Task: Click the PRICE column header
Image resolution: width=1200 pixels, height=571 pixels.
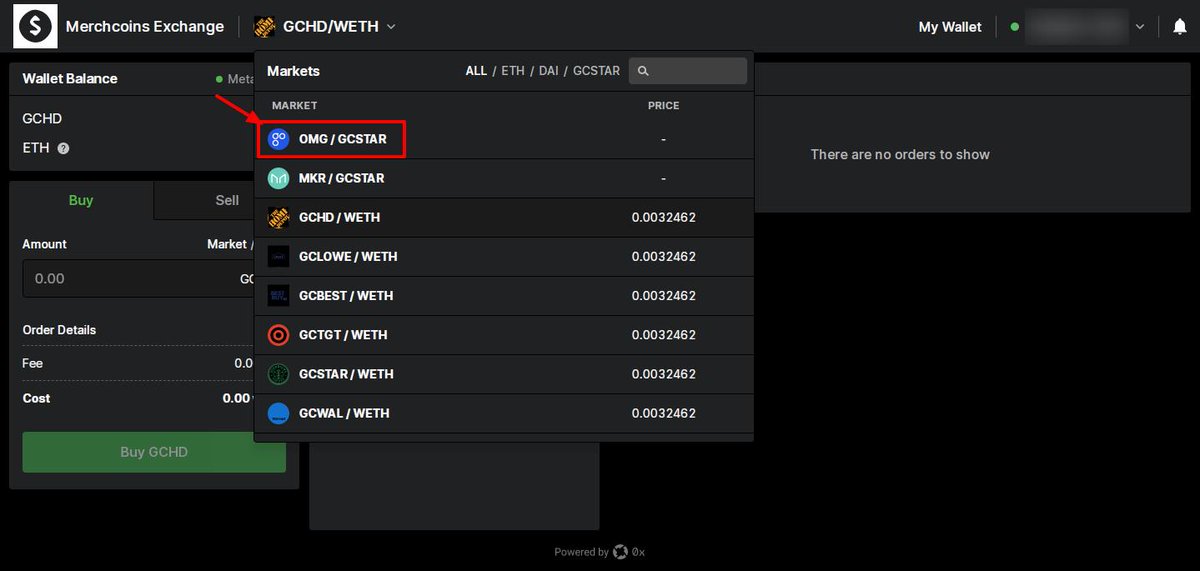Action: pyautogui.click(x=663, y=105)
